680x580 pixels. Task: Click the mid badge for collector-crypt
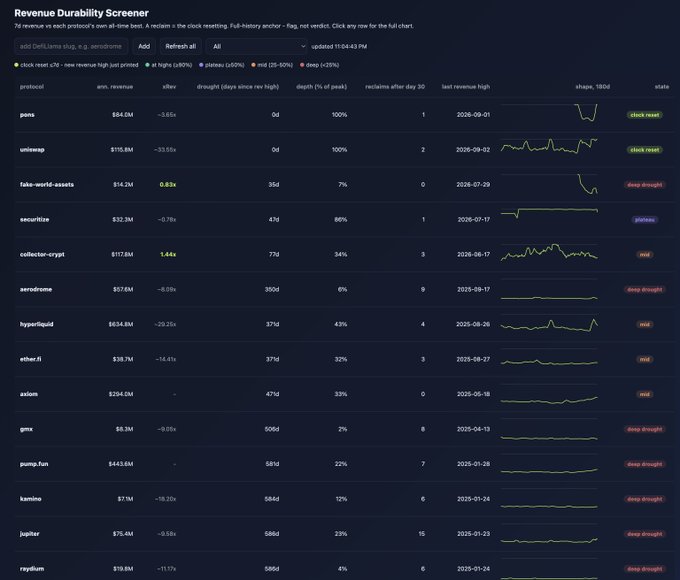[644, 255]
